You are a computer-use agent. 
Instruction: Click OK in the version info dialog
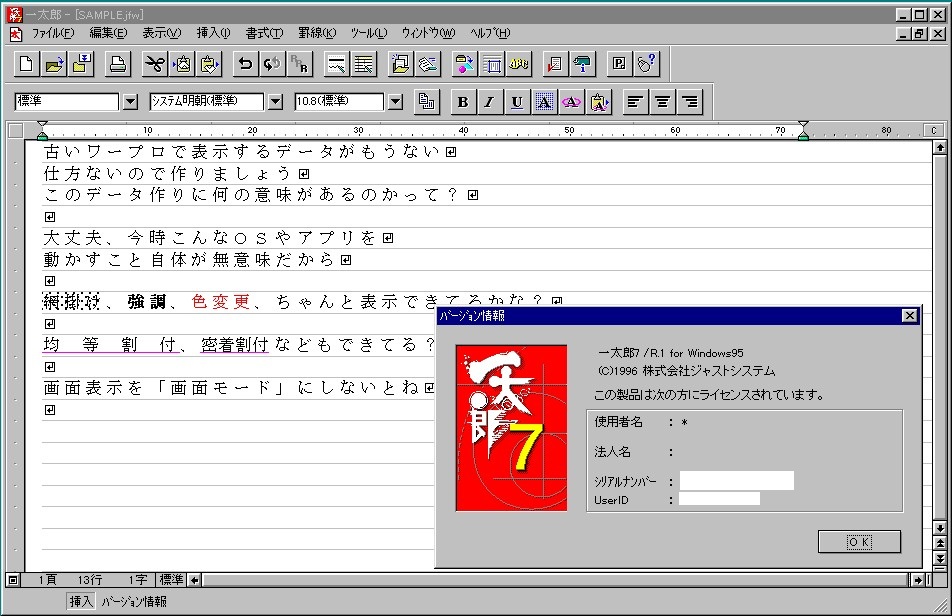coord(859,541)
